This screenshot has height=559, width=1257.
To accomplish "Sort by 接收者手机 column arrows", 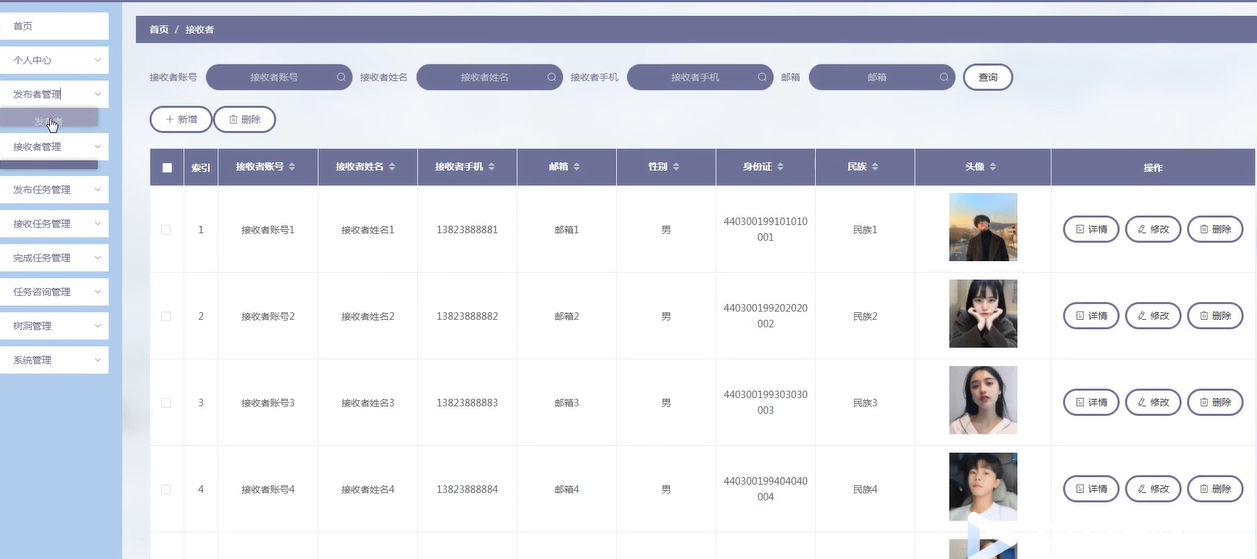I will pos(492,167).
